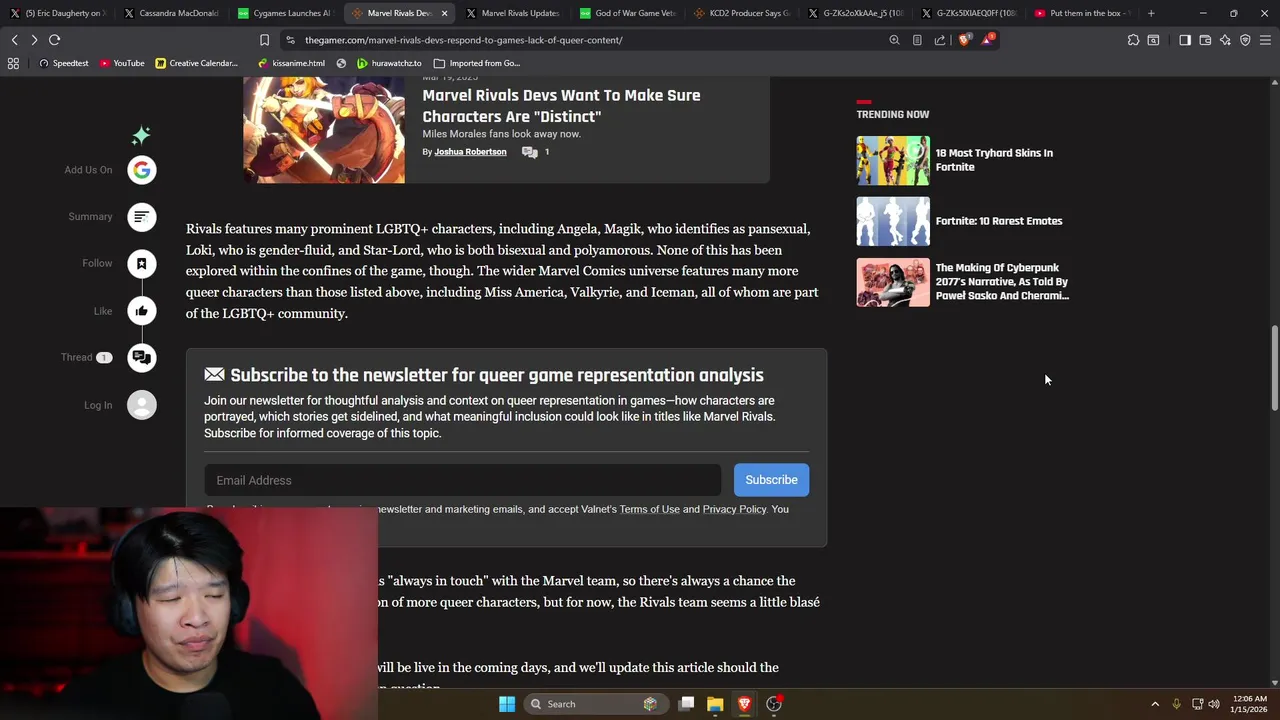Image resolution: width=1280 pixels, height=720 pixels.
Task: Switch to Put them in the box tab
Action: coord(1084,13)
